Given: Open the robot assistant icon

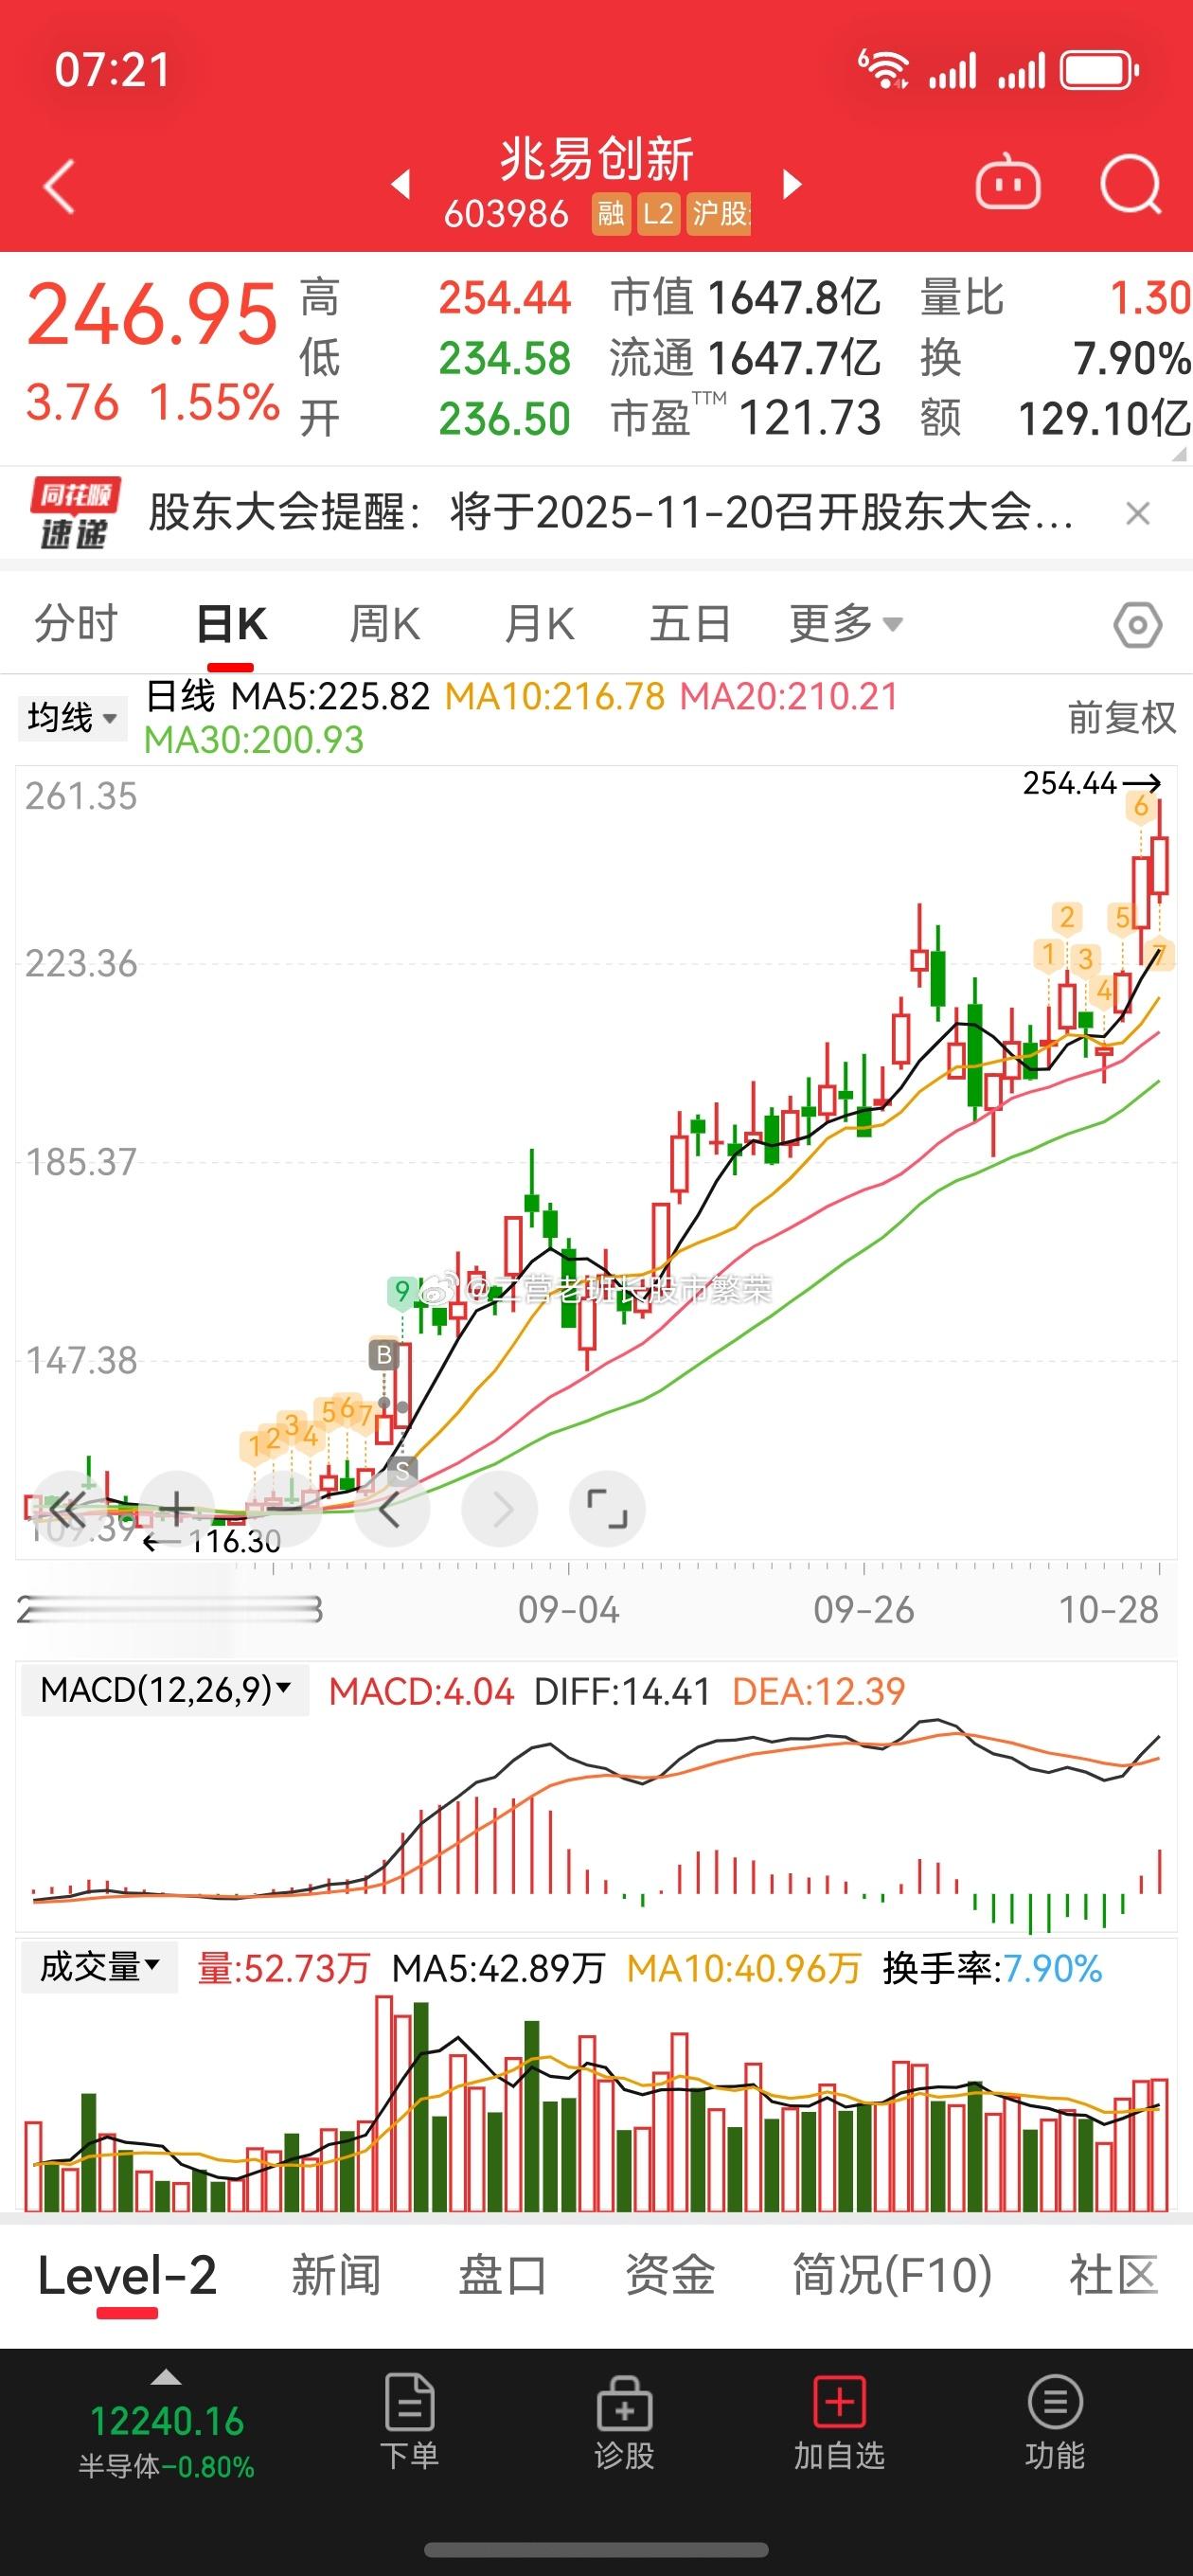Looking at the screenshot, I should click(x=1007, y=183).
